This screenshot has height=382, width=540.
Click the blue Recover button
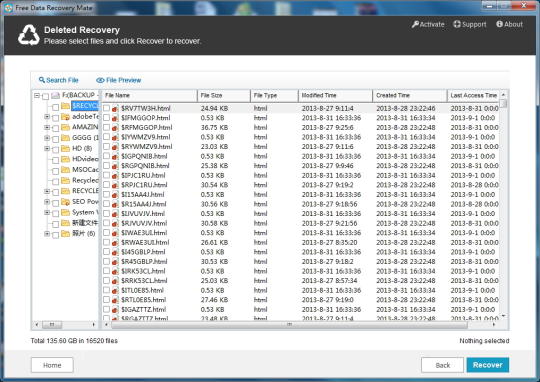[488, 365]
